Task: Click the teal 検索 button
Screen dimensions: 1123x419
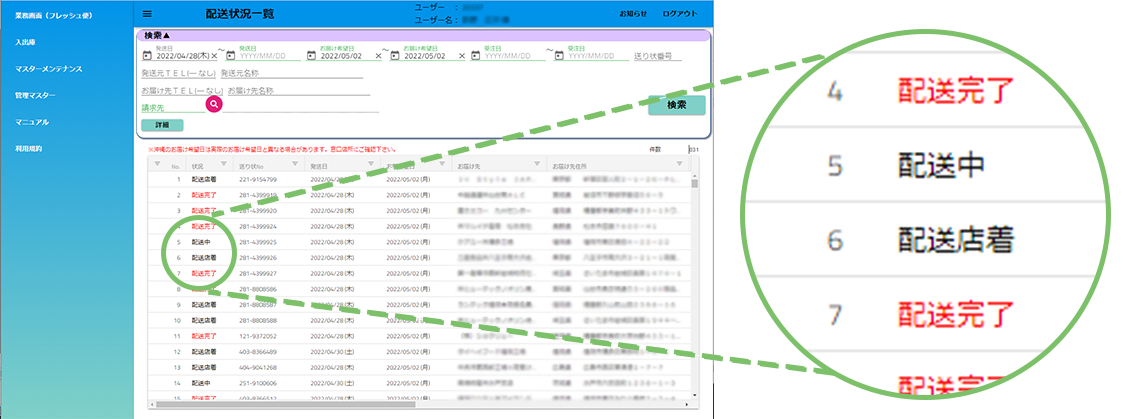Action: (x=677, y=105)
